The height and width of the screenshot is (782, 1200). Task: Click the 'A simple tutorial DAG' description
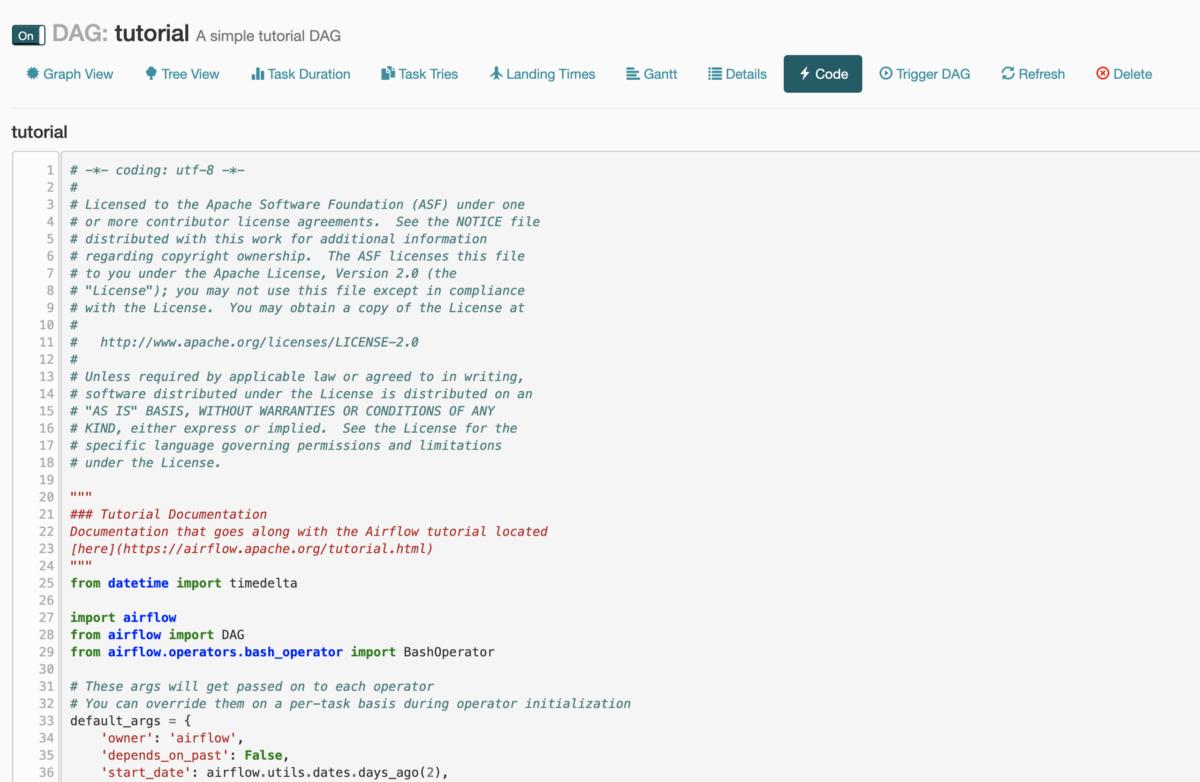point(268,36)
